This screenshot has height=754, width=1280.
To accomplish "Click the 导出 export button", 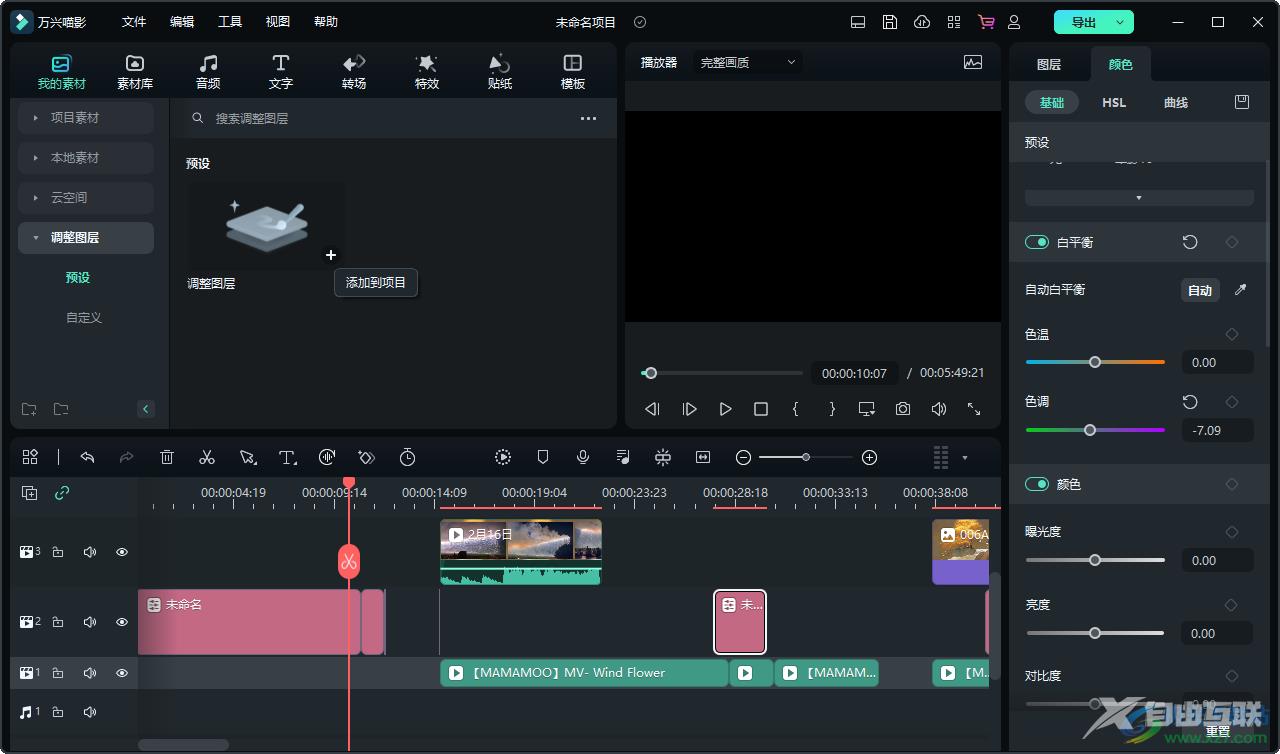I will tap(1083, 22).
